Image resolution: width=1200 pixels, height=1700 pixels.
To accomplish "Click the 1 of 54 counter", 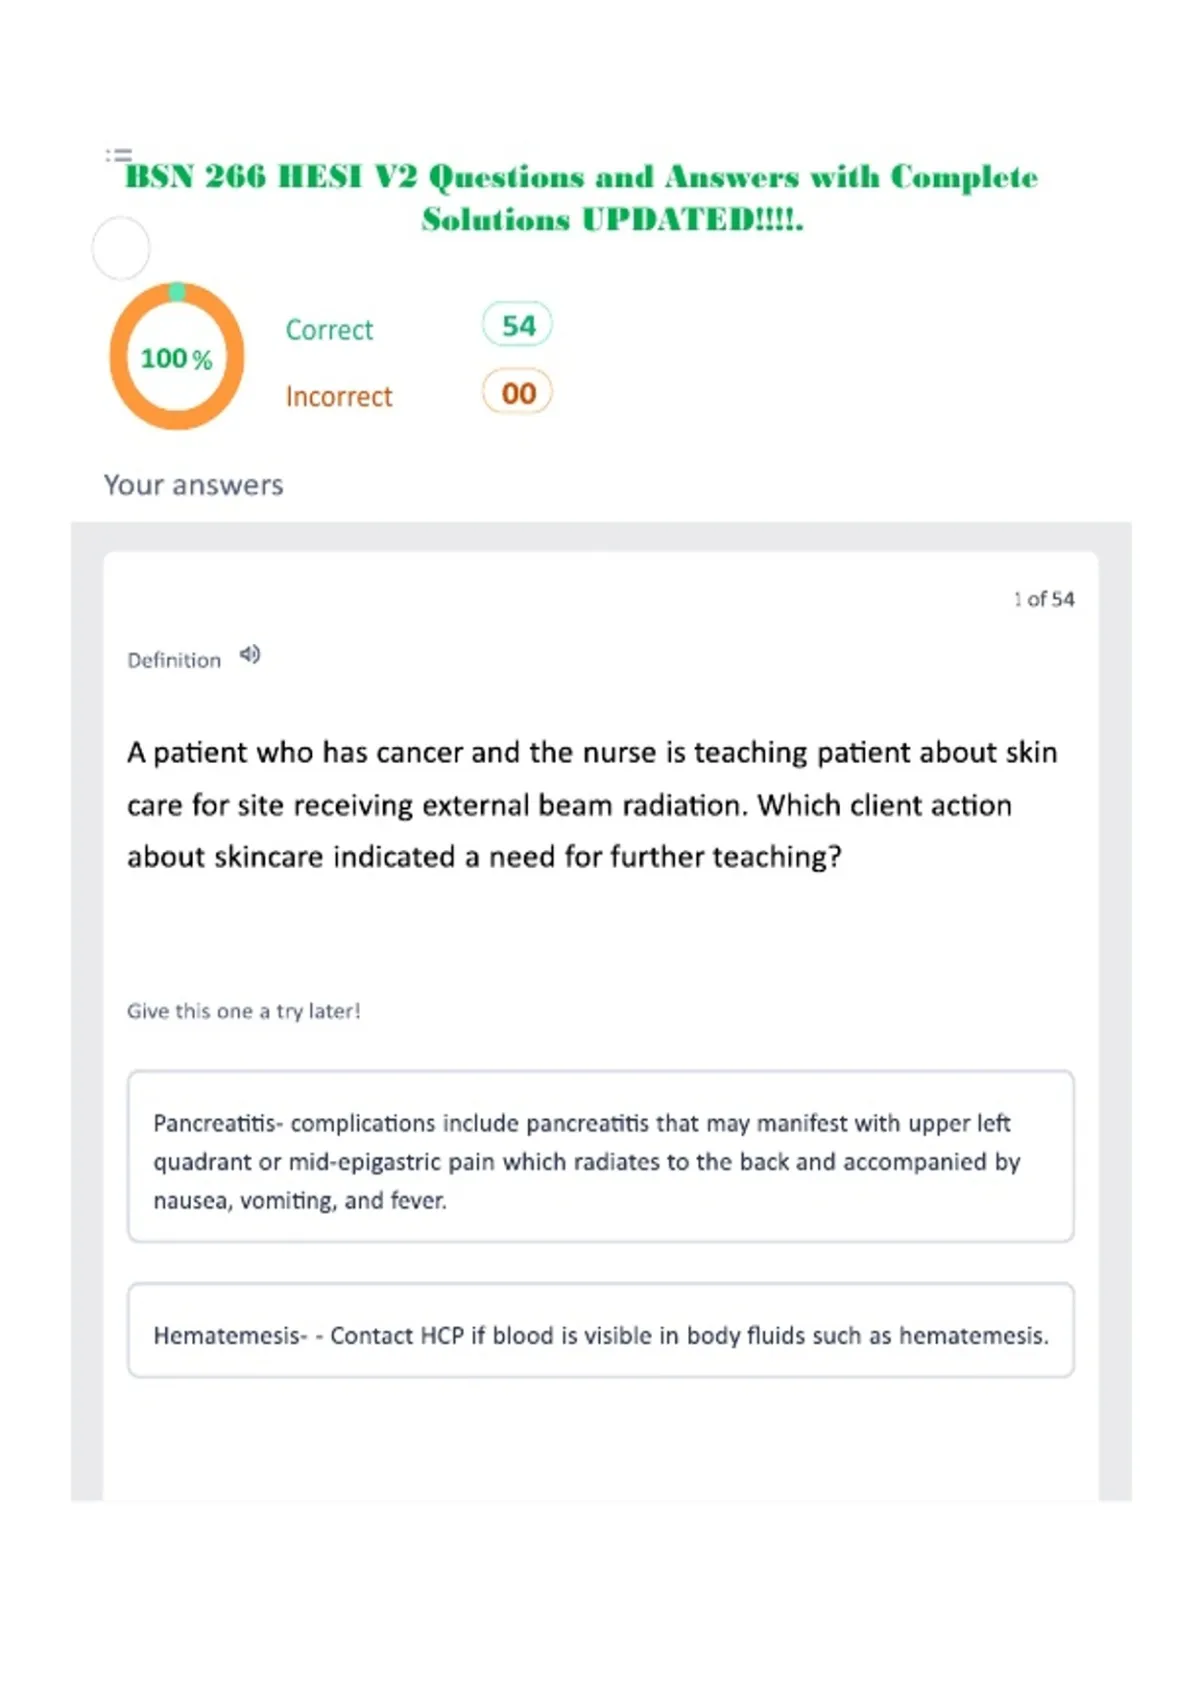I will pyautogui.click(x=1044, y=599).
